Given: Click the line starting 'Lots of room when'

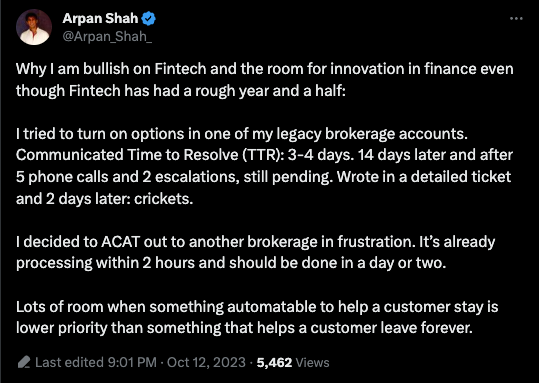Looking at the screenshot, I should [257, 307].
